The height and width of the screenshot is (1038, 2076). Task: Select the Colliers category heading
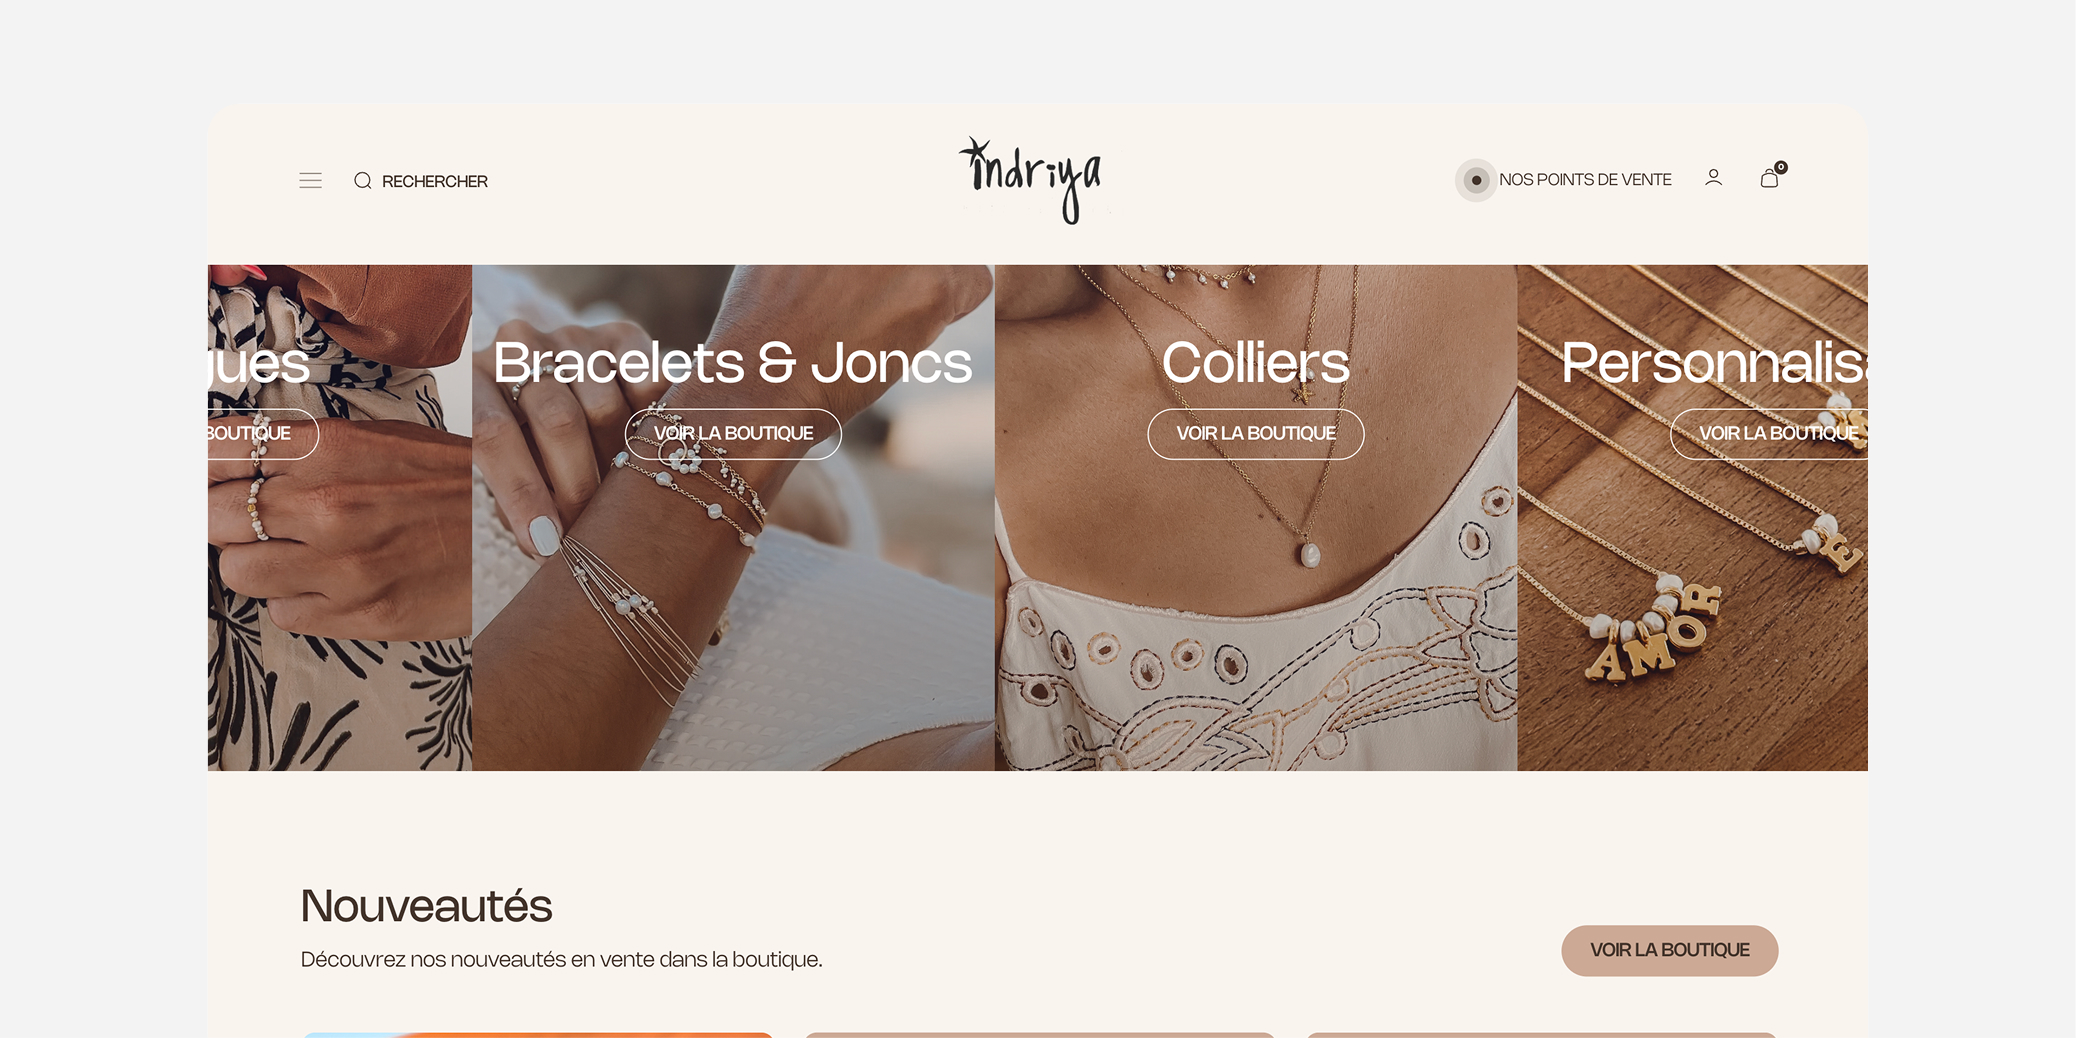pyautogui.click(x=1256, y=362)
